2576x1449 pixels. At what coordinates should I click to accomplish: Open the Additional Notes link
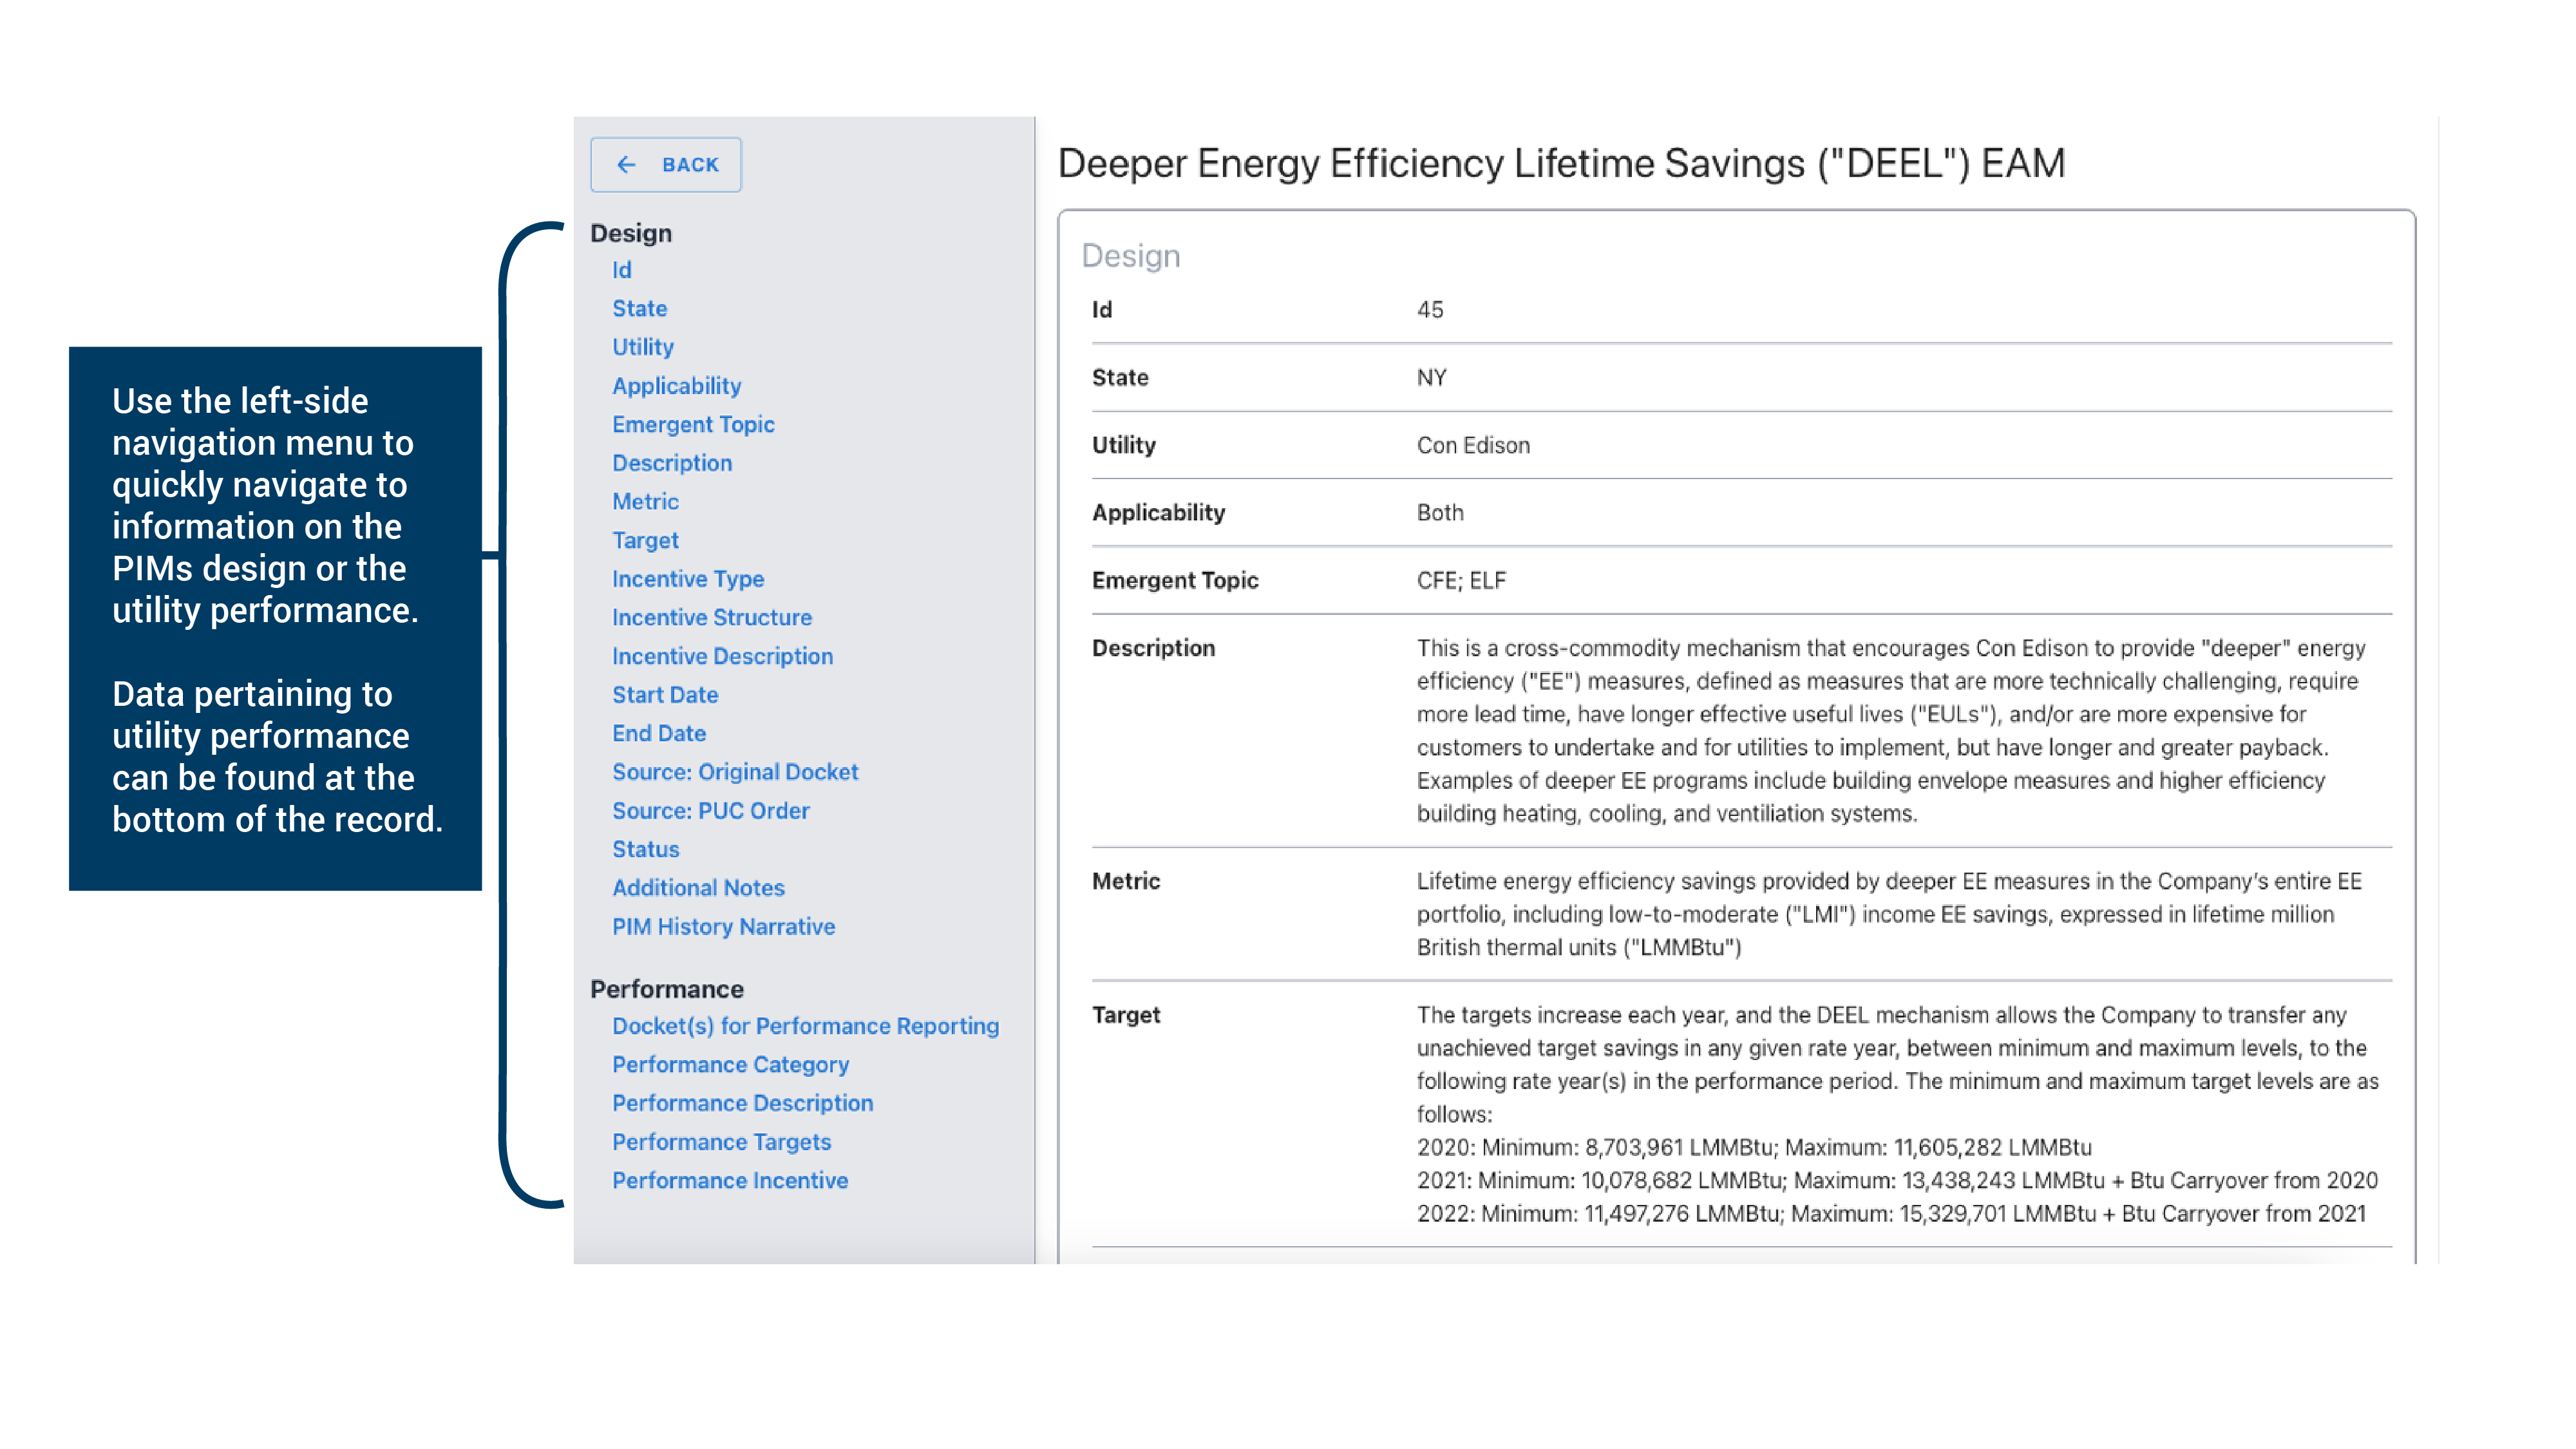point(699,888)
